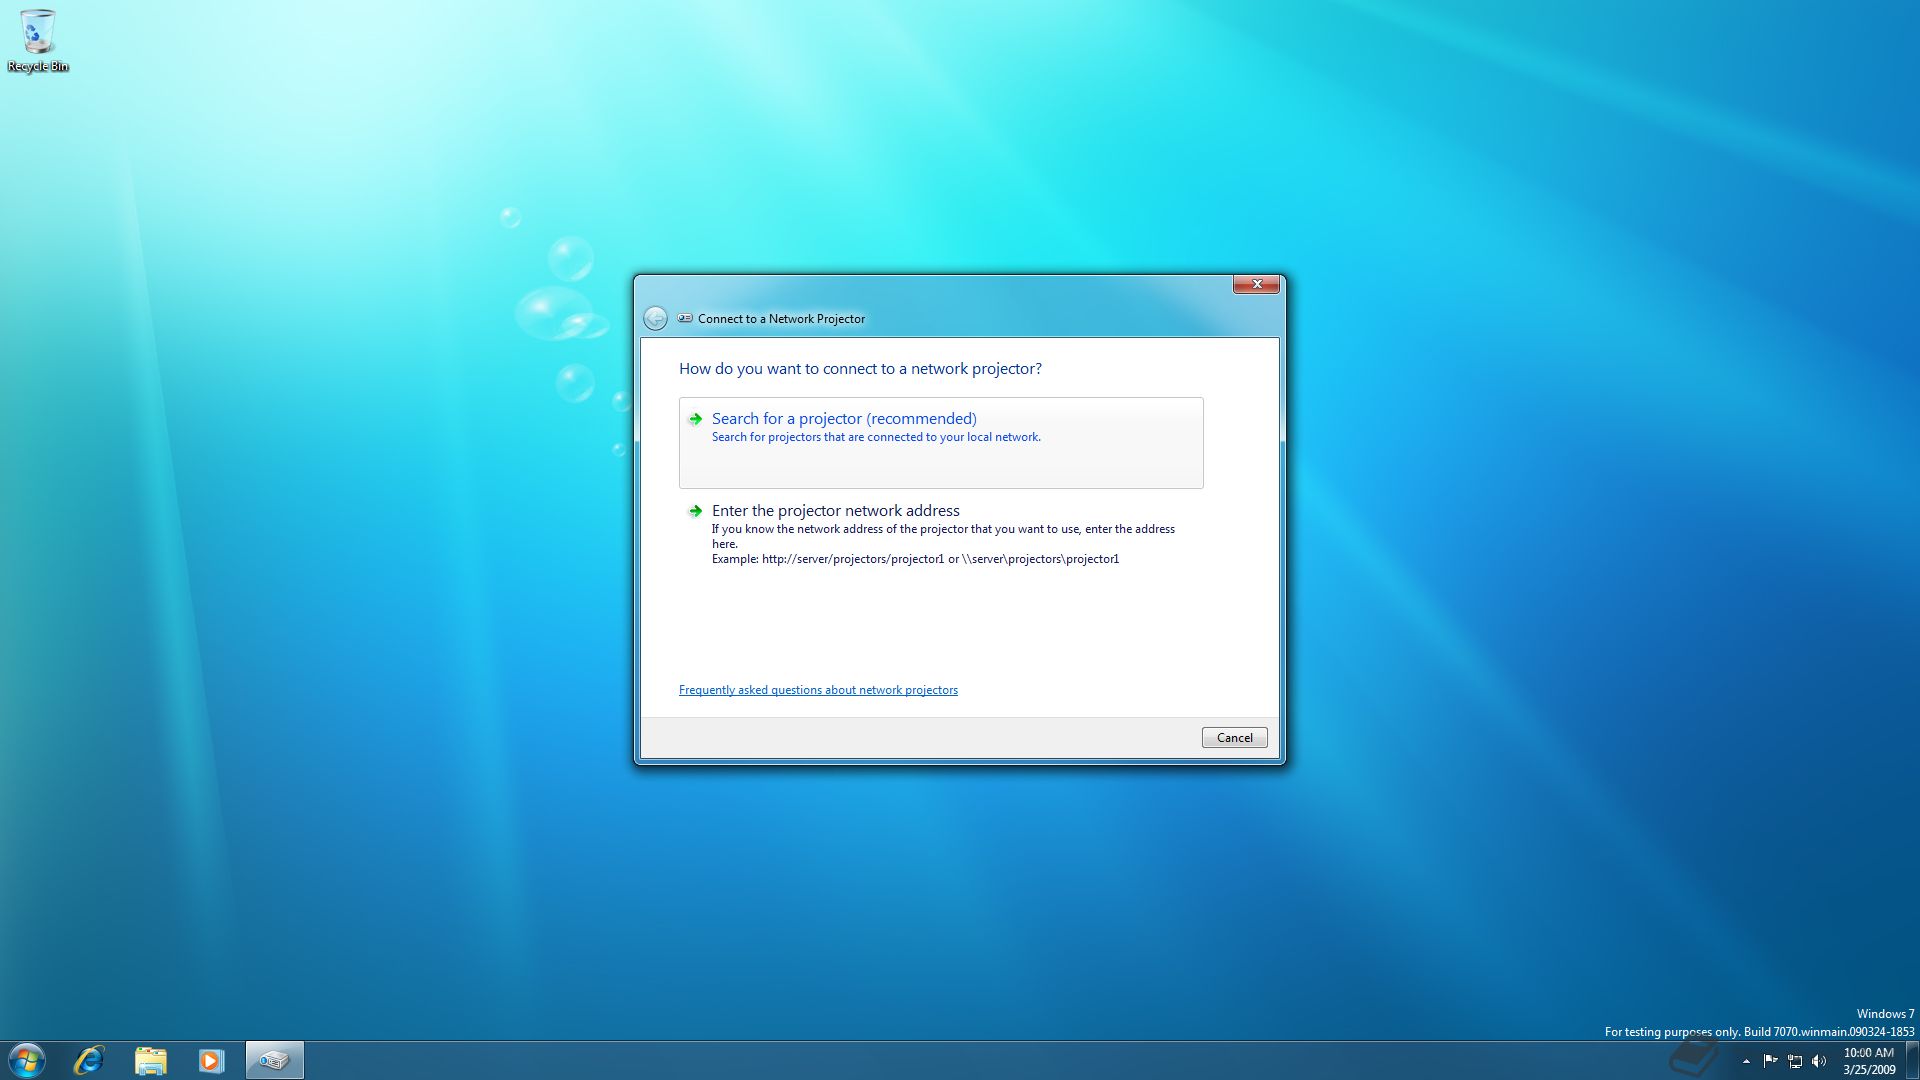Click green arrow beside Enter the projector address
1920x1080 pixels.
[695, 511]
